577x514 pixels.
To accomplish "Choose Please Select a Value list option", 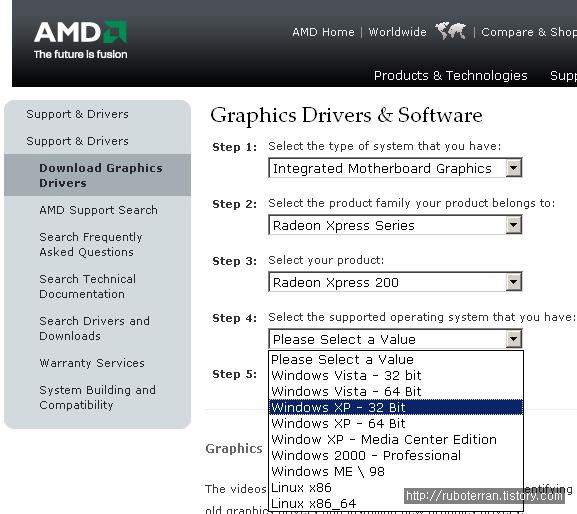I will [396, 359].
